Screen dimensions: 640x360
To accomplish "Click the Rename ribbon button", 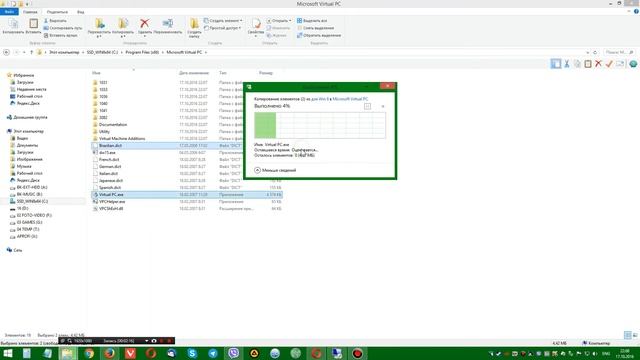I will 168,27.
